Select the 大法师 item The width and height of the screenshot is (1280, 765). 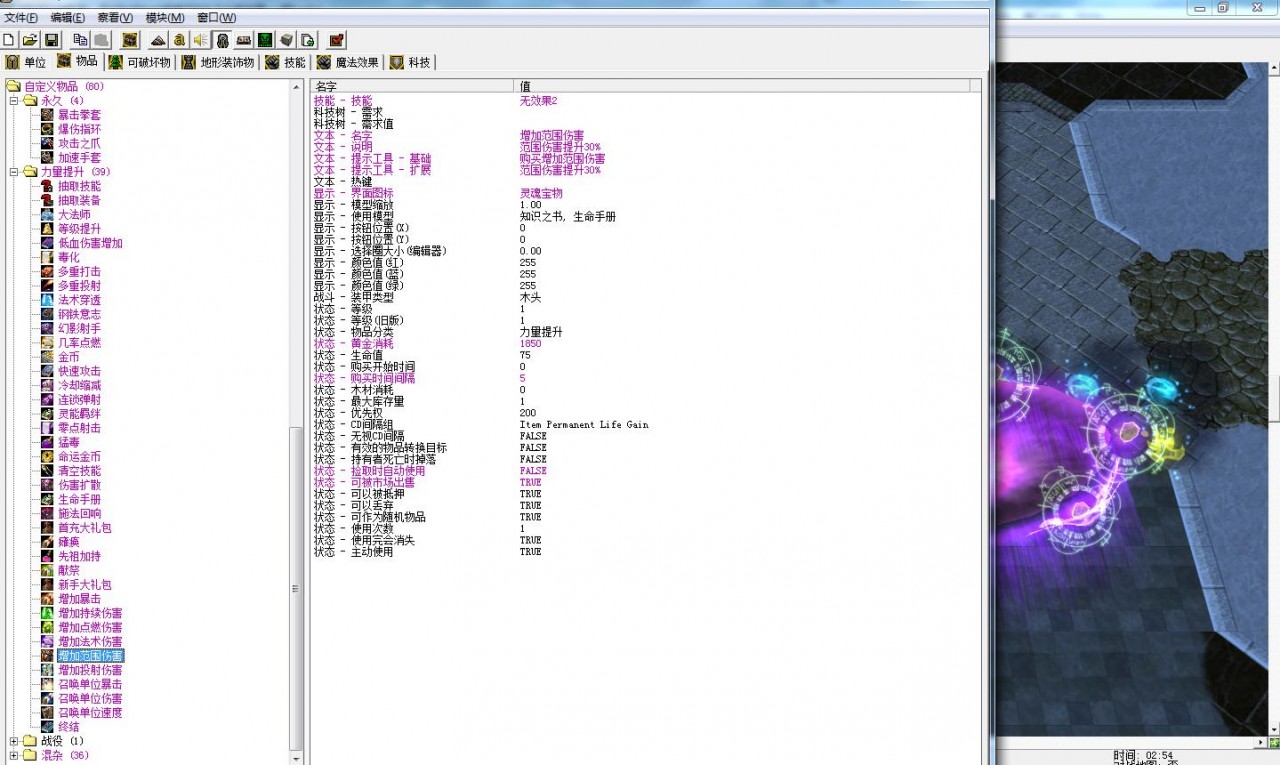[73, 214]
